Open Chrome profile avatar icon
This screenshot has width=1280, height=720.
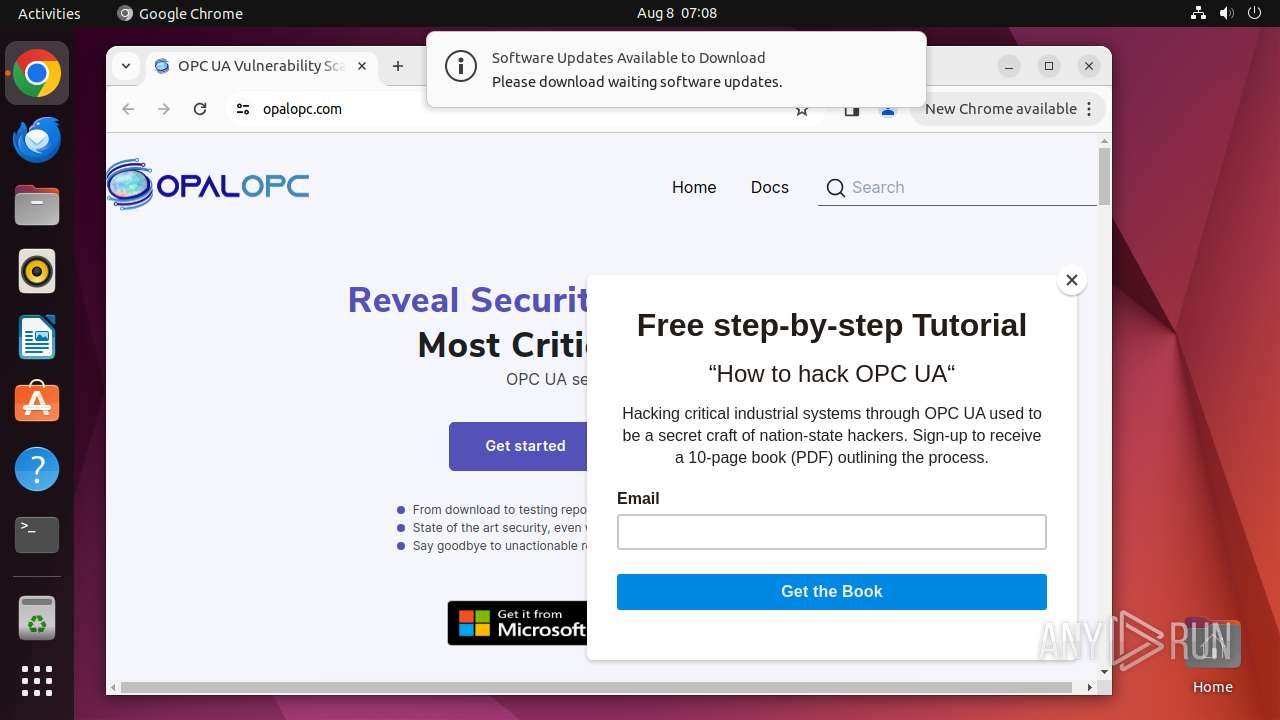(888, 109)
